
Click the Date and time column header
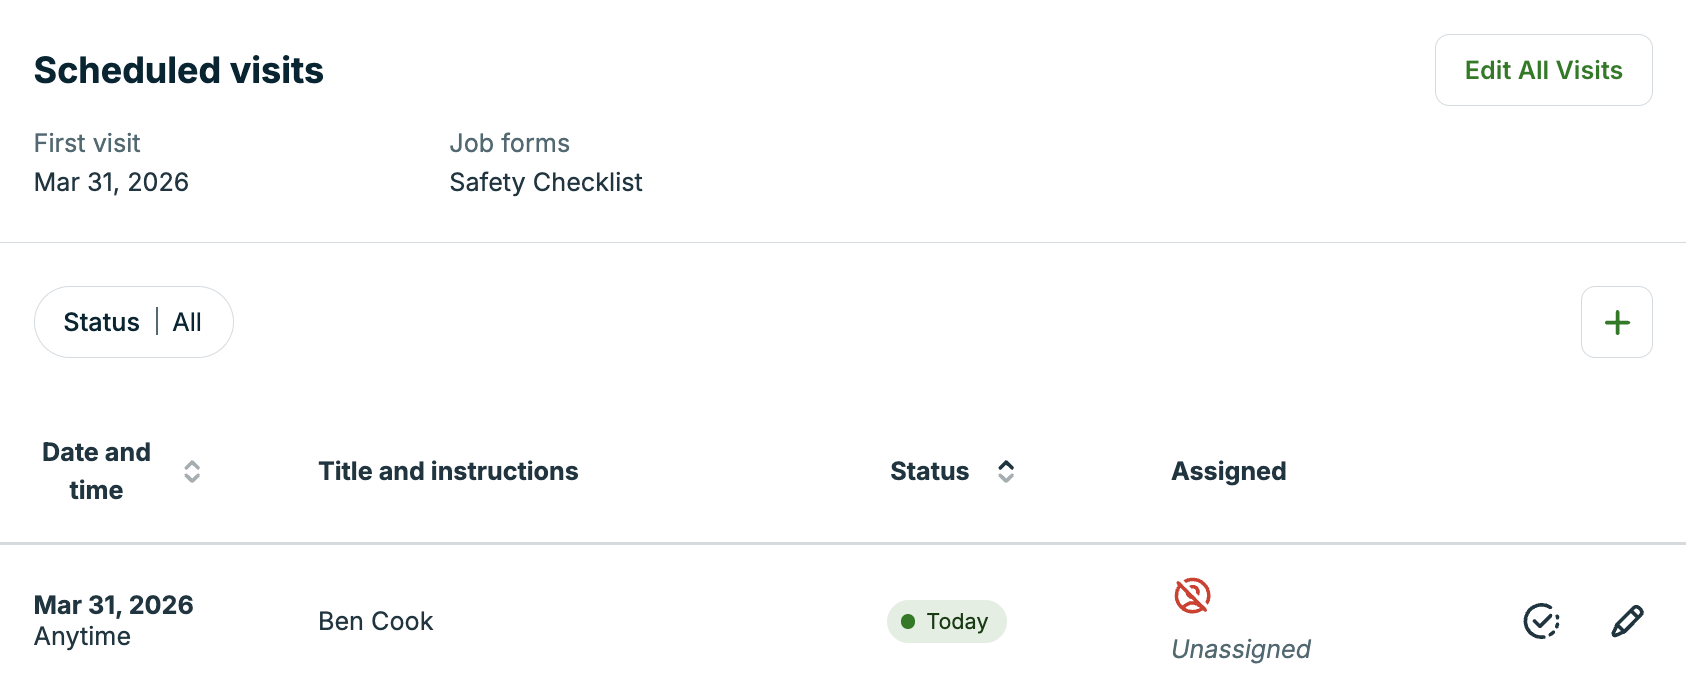(x=96, y=471)
